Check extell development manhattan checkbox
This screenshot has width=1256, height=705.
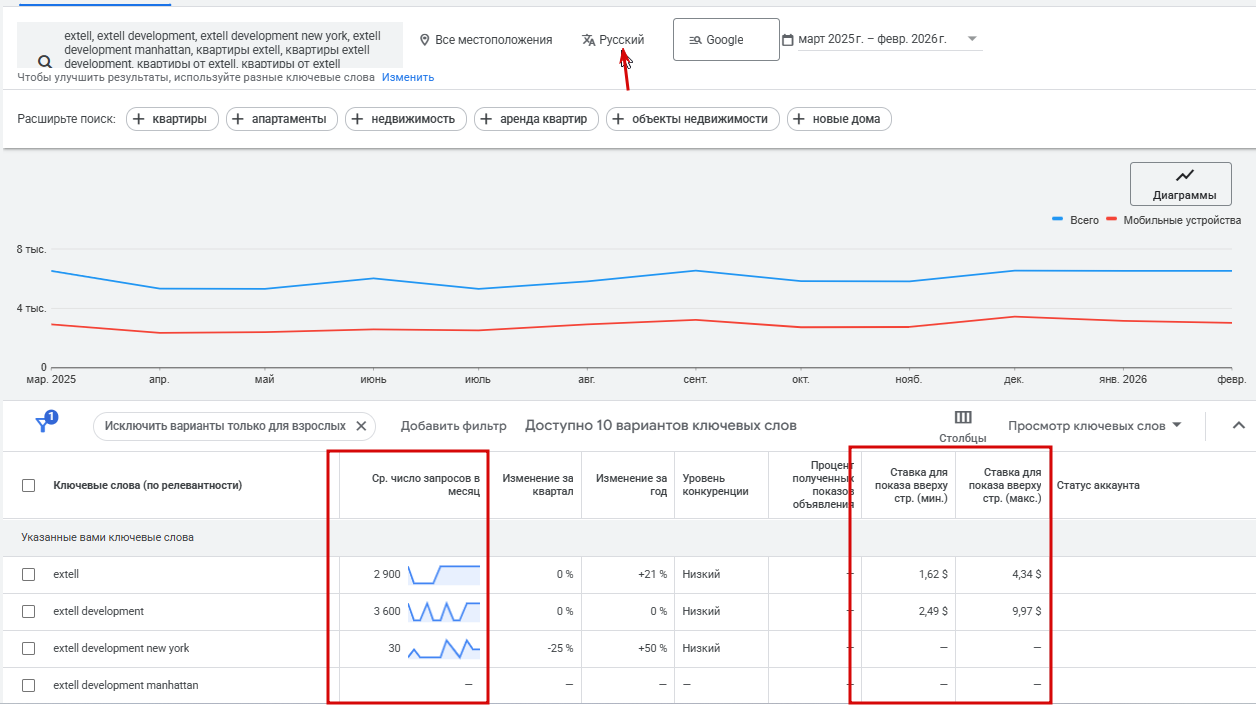click(29, 685)
